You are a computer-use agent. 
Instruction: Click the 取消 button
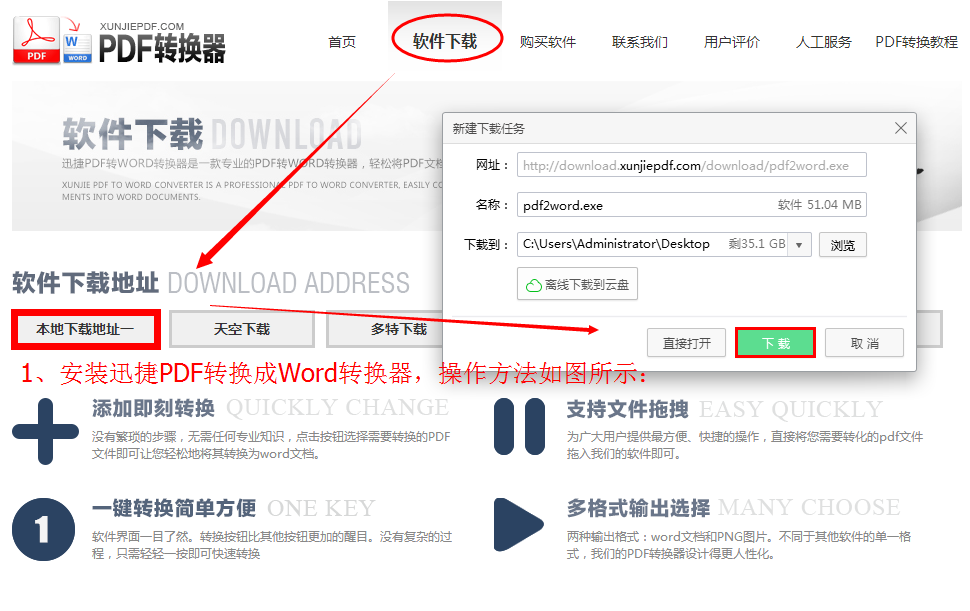point(864,343)
